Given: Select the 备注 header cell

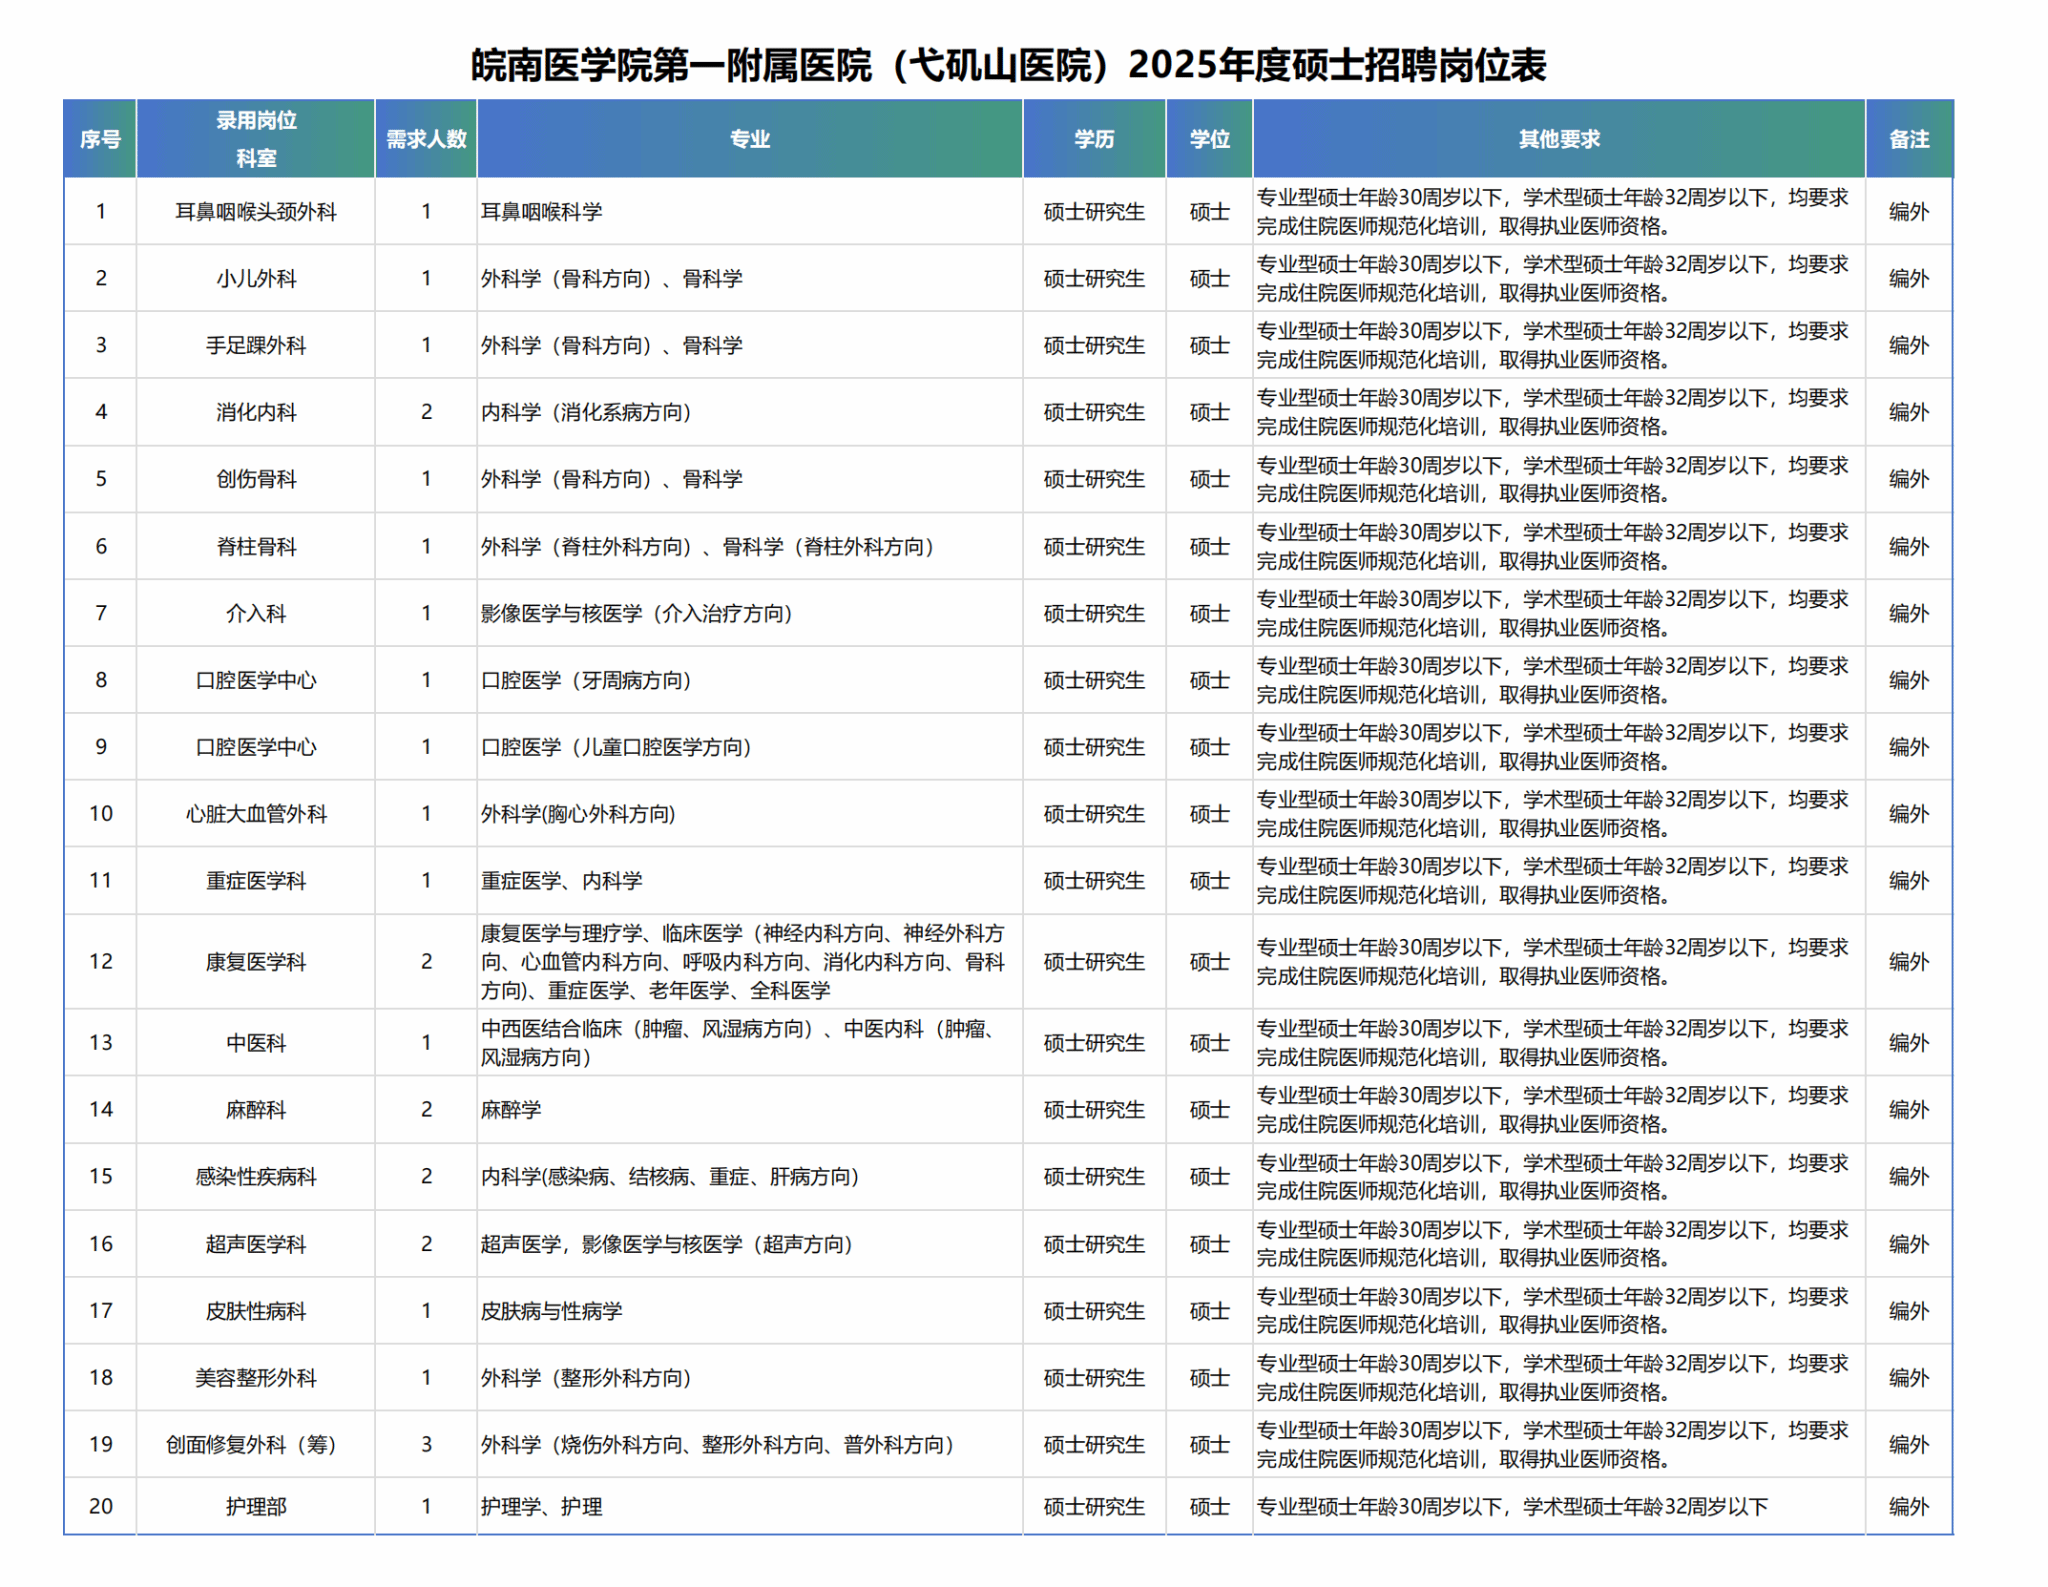Looking at the screenshot, I should point(1908,139).
